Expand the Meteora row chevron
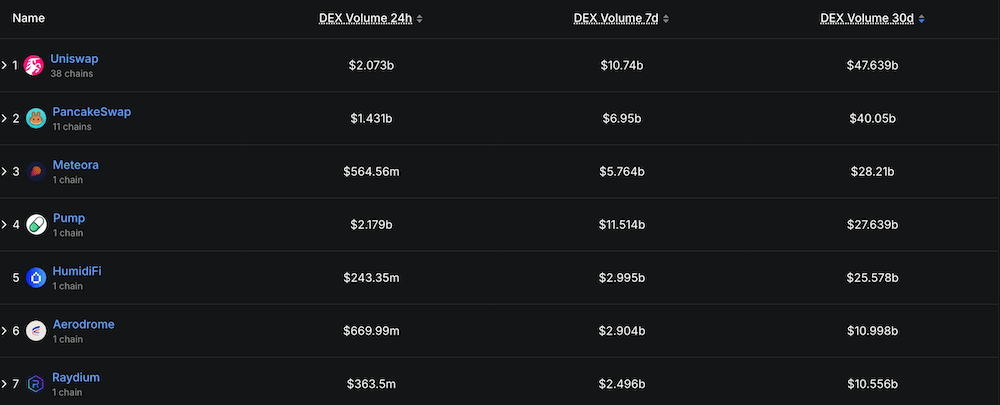The width and height of the screenshot is (1000, 405). point(4,172)
